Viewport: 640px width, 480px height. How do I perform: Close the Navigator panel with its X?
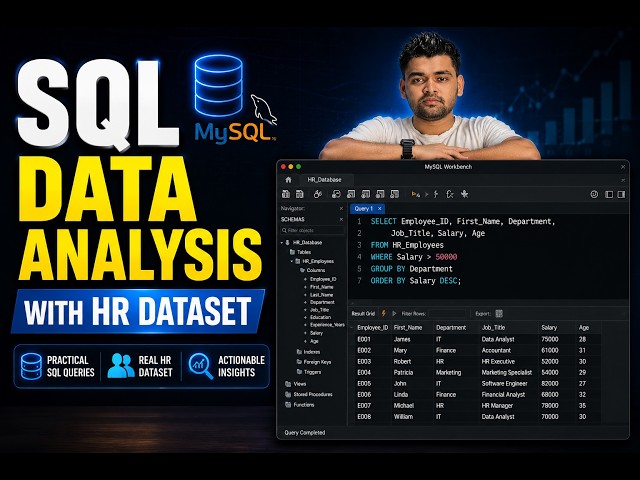[341, 209]
